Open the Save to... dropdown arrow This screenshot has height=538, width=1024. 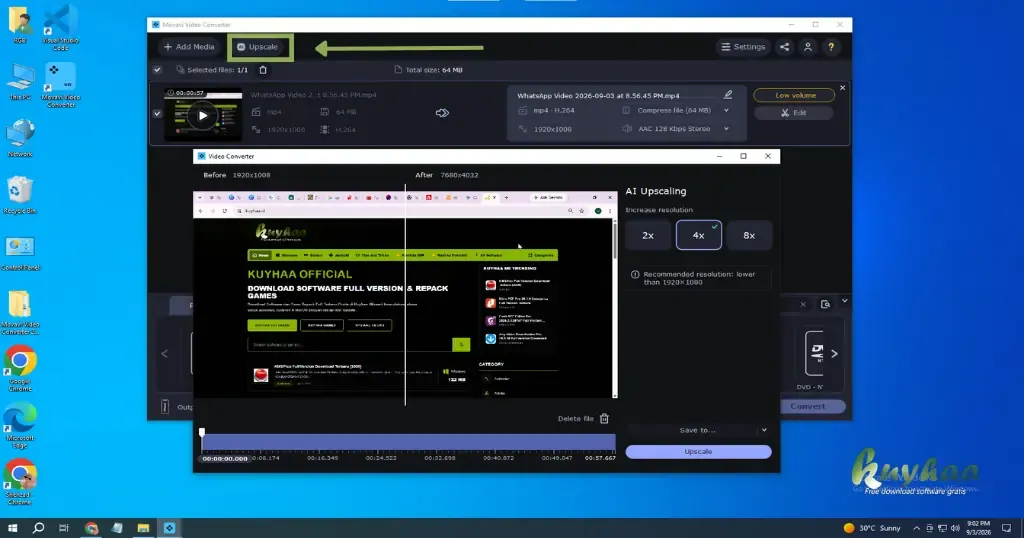[x=764, y=430]
